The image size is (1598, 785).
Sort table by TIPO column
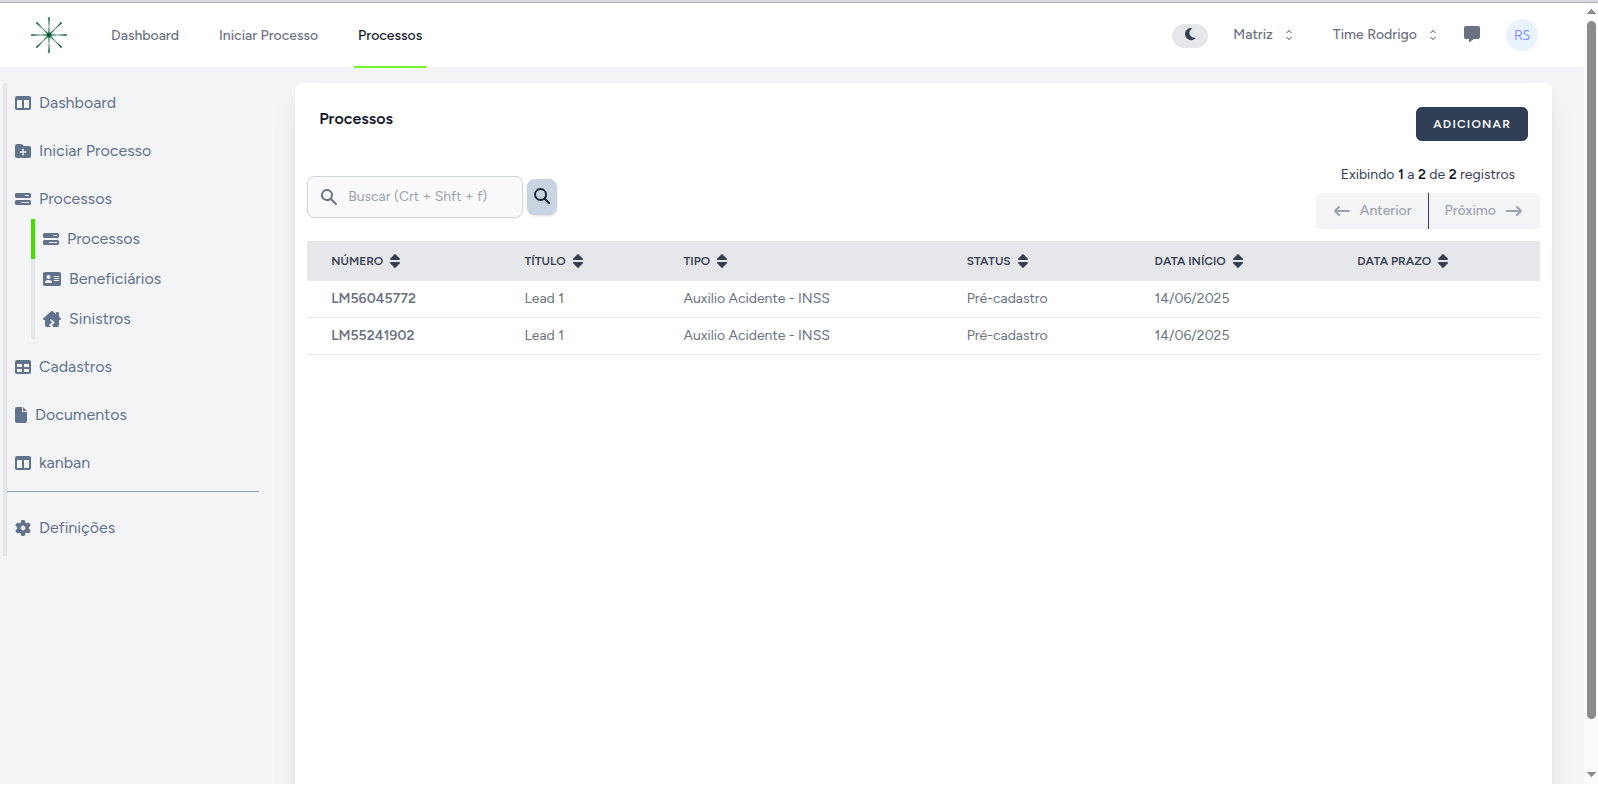(x=706, y=261)
